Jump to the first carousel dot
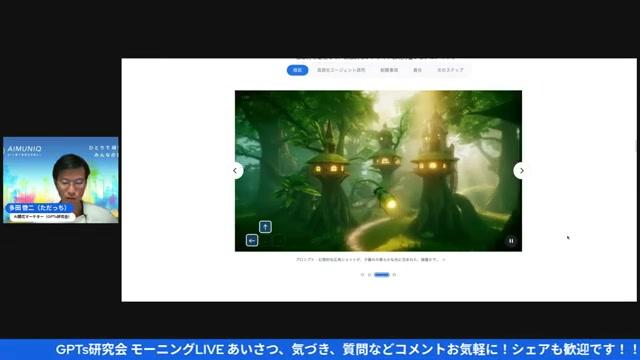 pyautogui.click(x=362, y=275)
